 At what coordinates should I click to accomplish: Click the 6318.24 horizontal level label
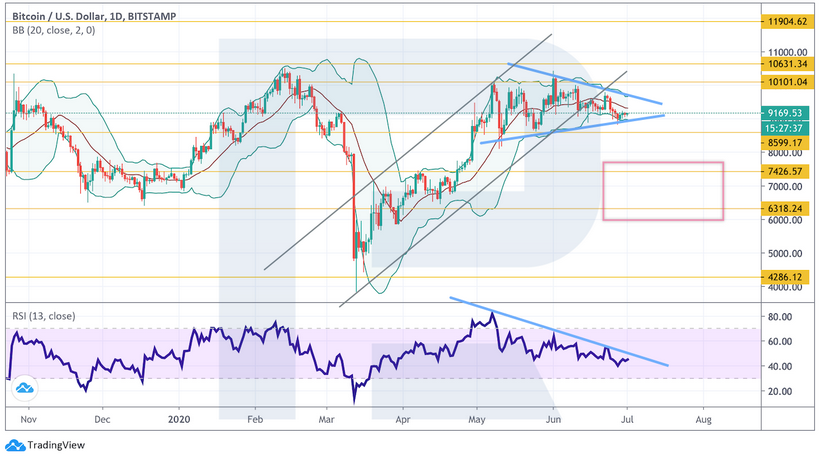point(783,208)
